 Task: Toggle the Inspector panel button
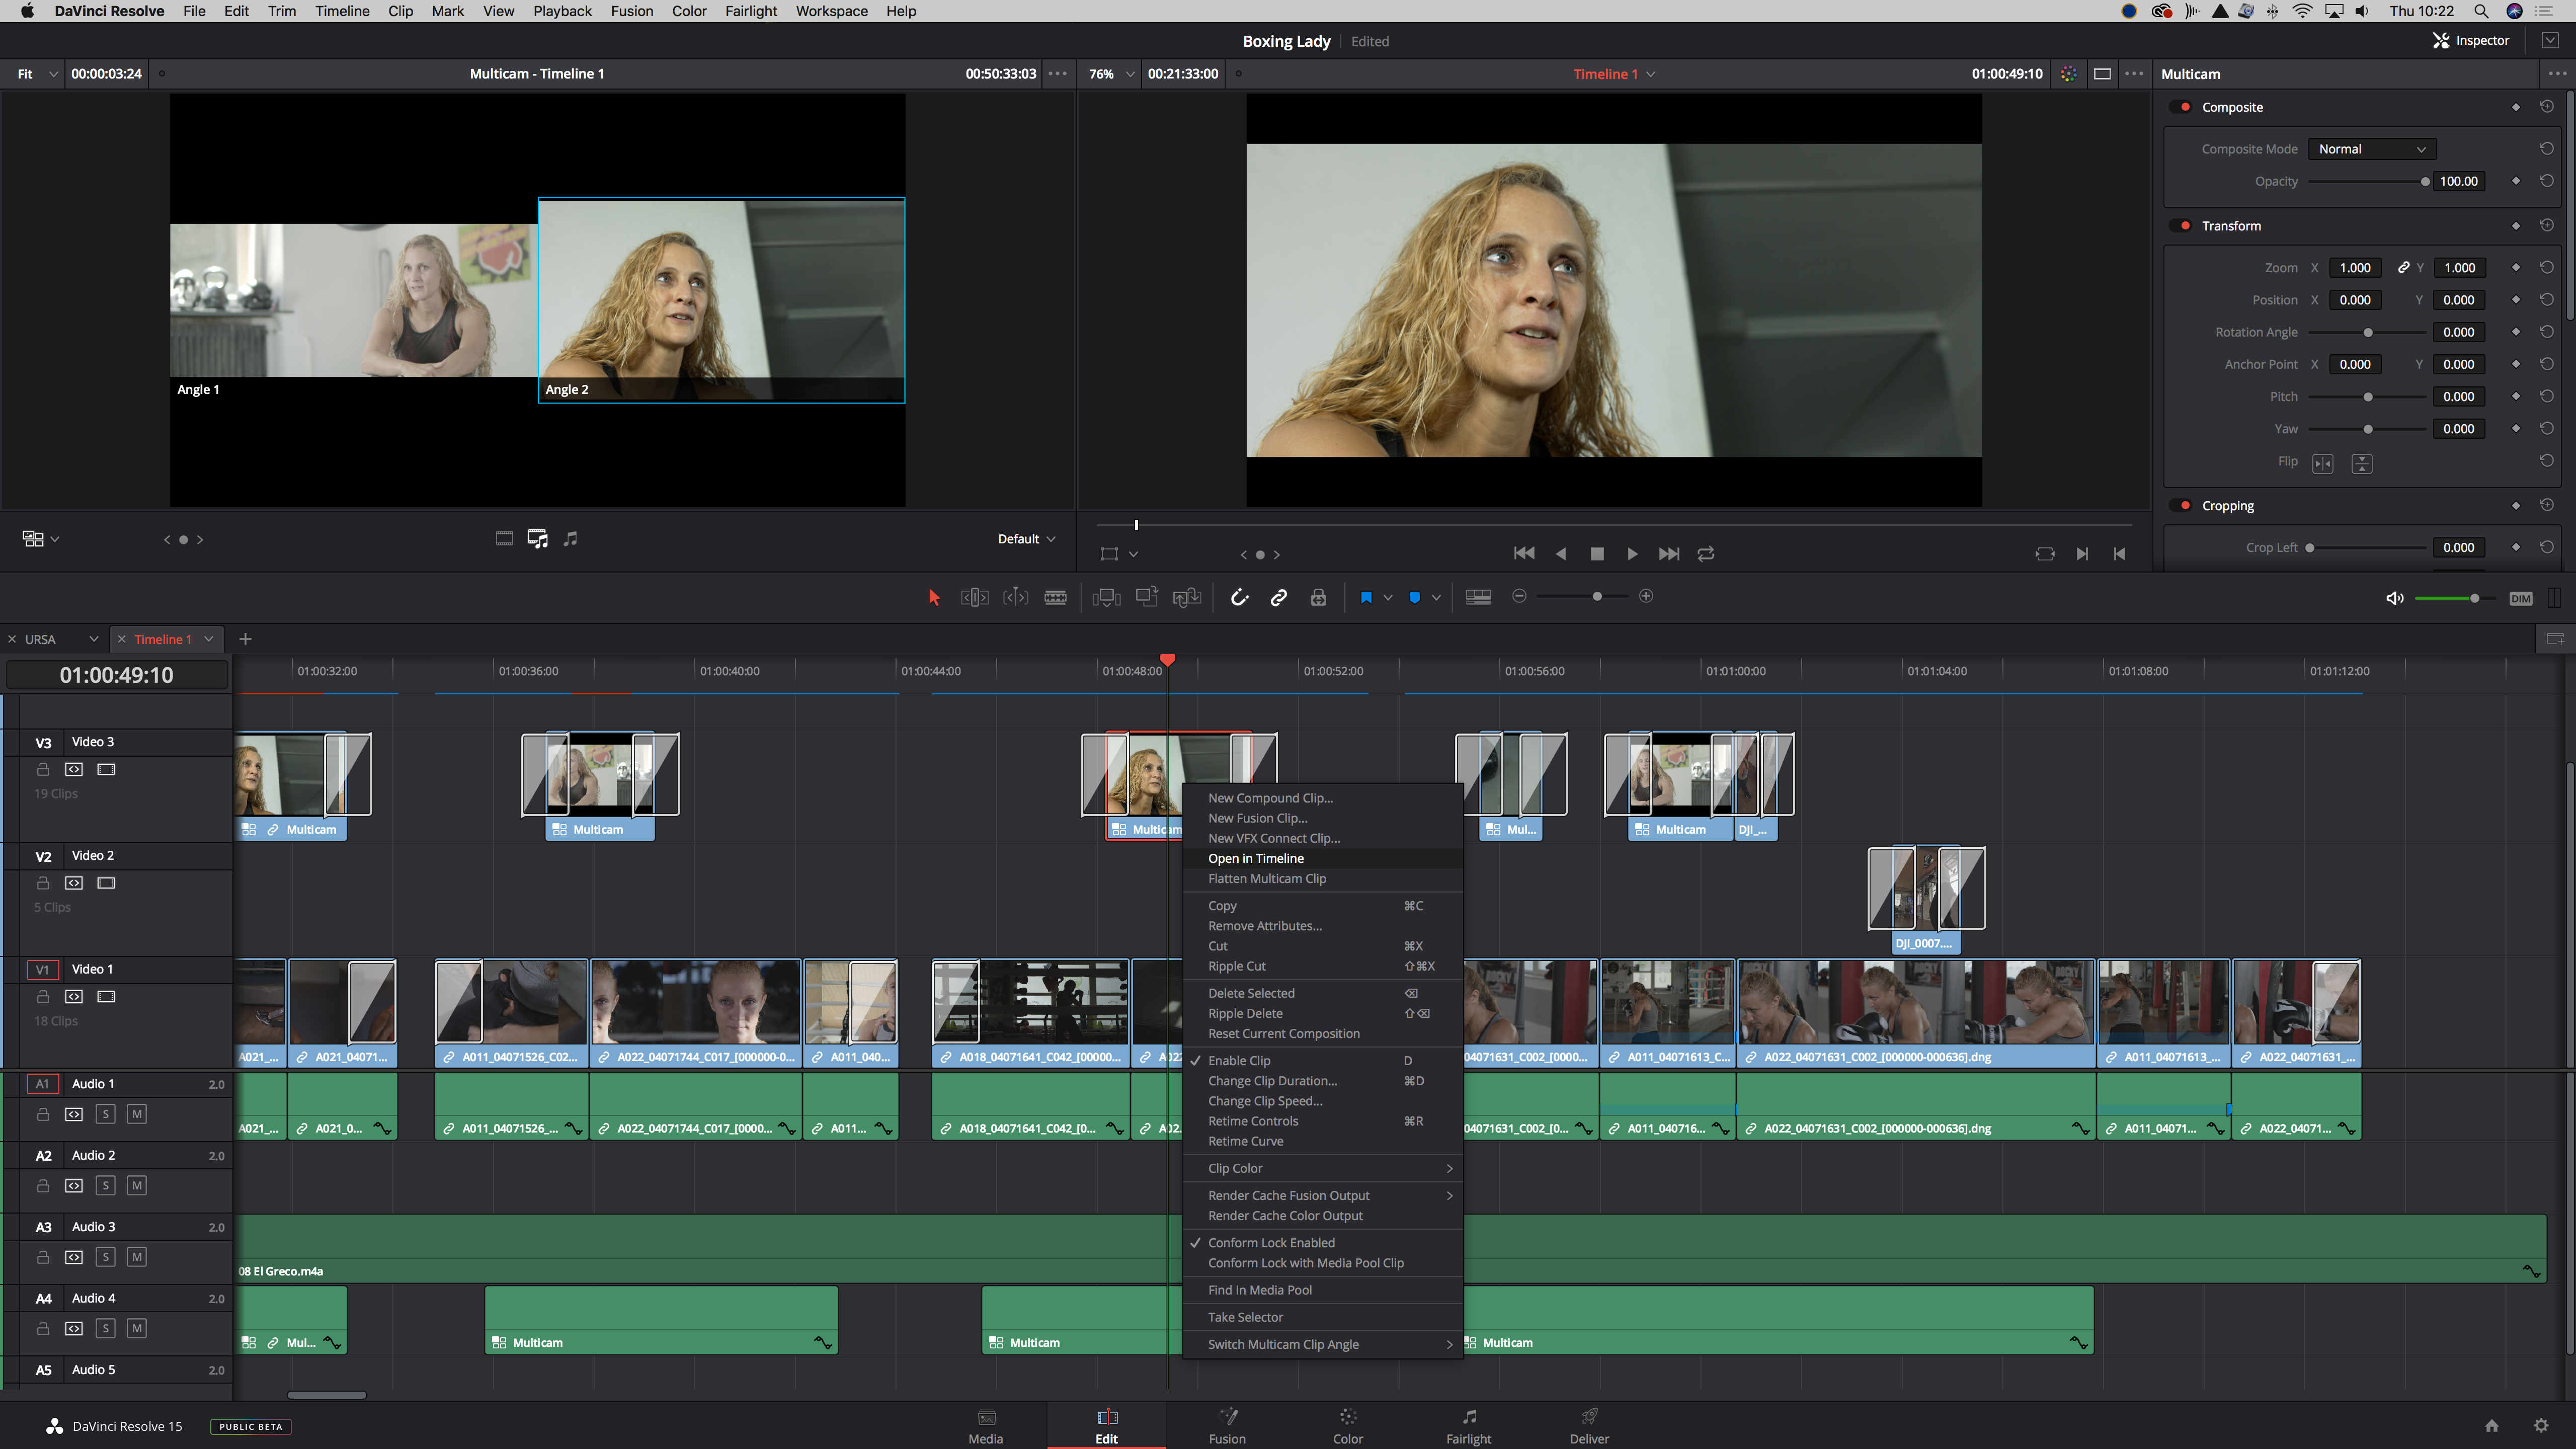point(2471,41)
